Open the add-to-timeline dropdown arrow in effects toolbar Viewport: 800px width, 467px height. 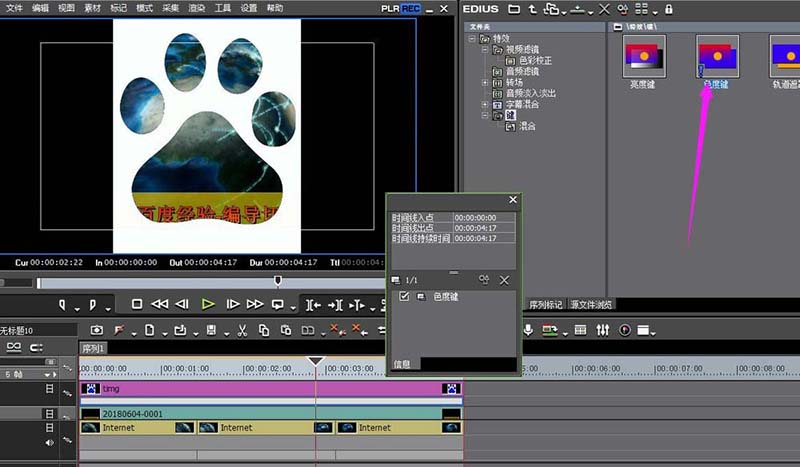tap(590, 12)
